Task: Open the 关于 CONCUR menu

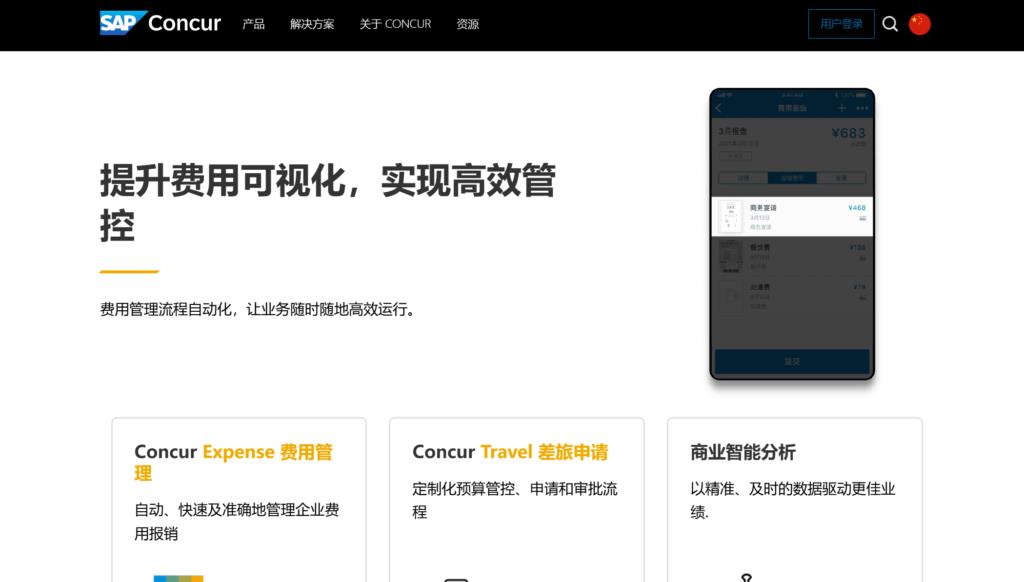Action: pyautogui.click(x=395, y=24)
